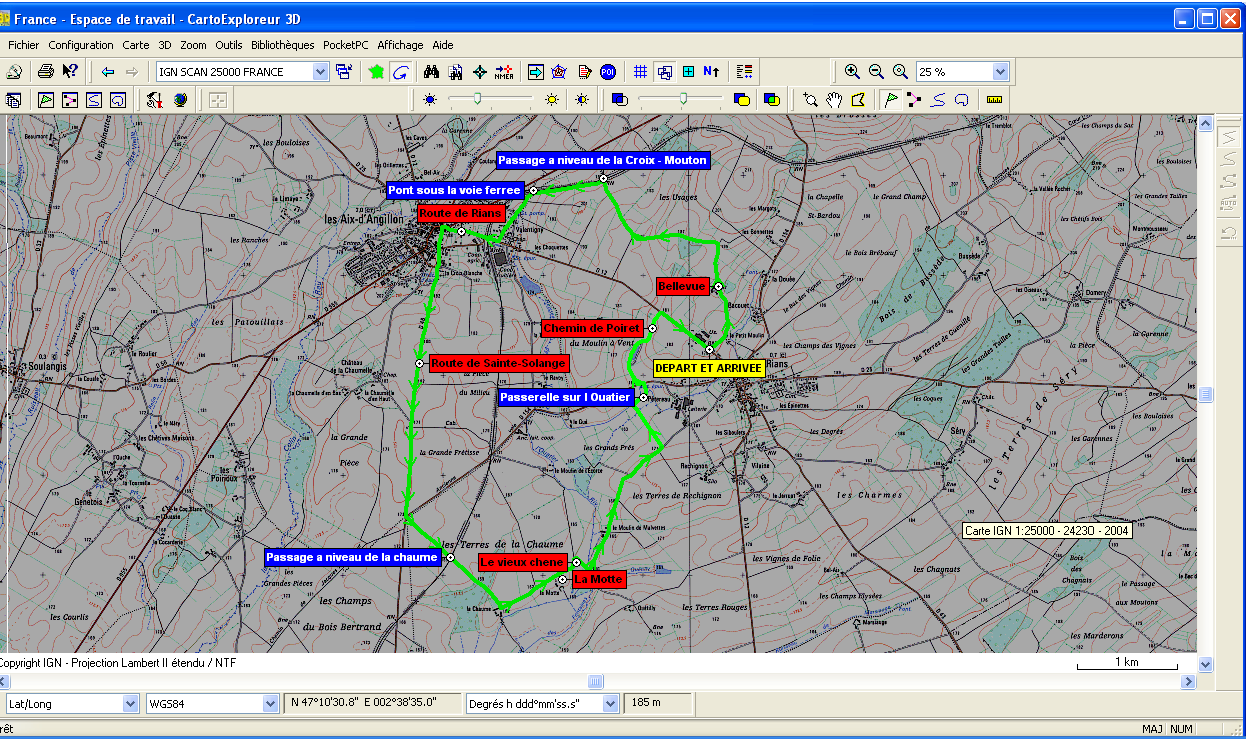Open the IGN SCAN 25000 FRANCE dropdown
Screen dimensions: 1247x739
pos(320,71)
